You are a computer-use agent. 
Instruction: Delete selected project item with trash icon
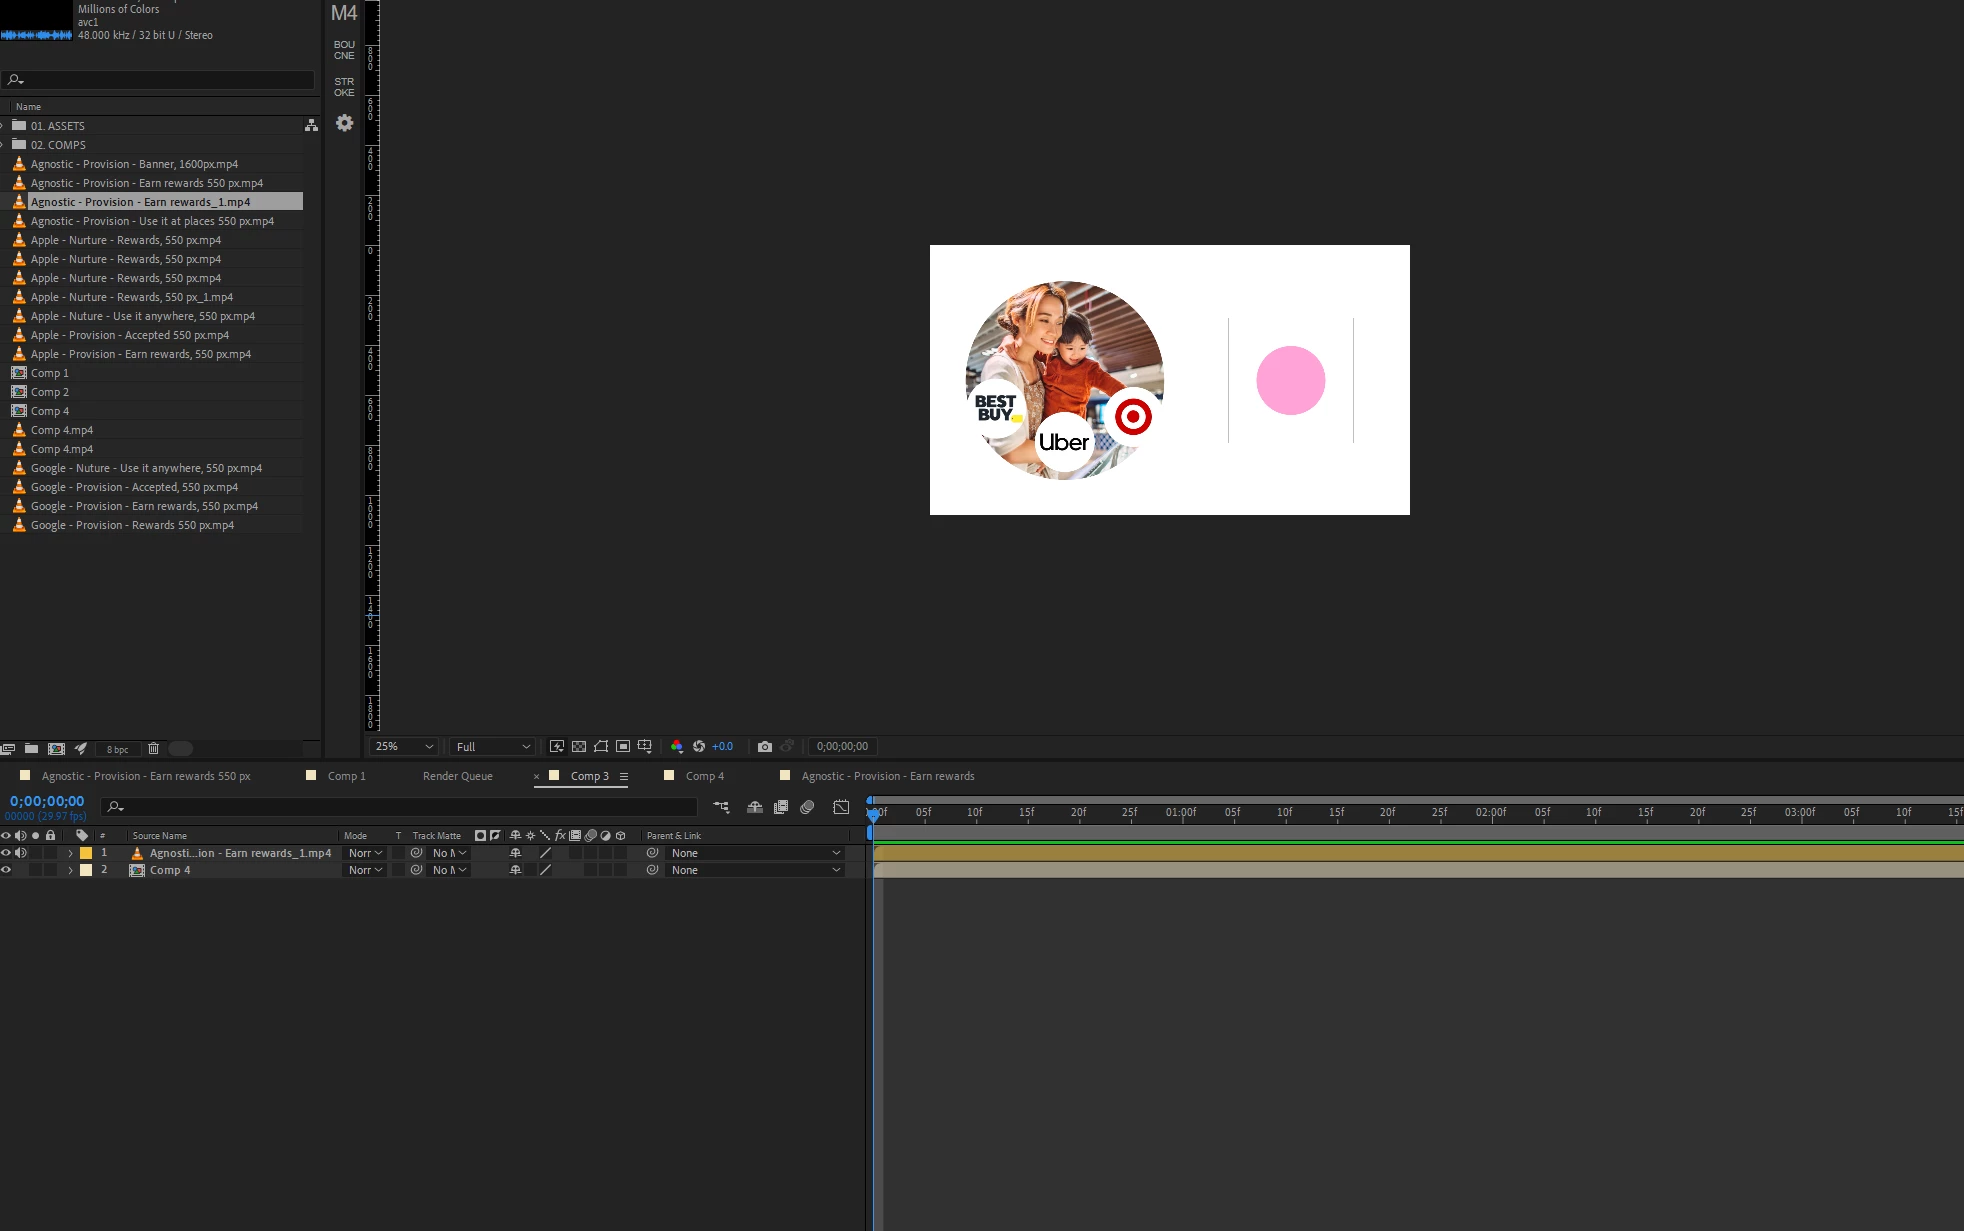coord(153,749)
